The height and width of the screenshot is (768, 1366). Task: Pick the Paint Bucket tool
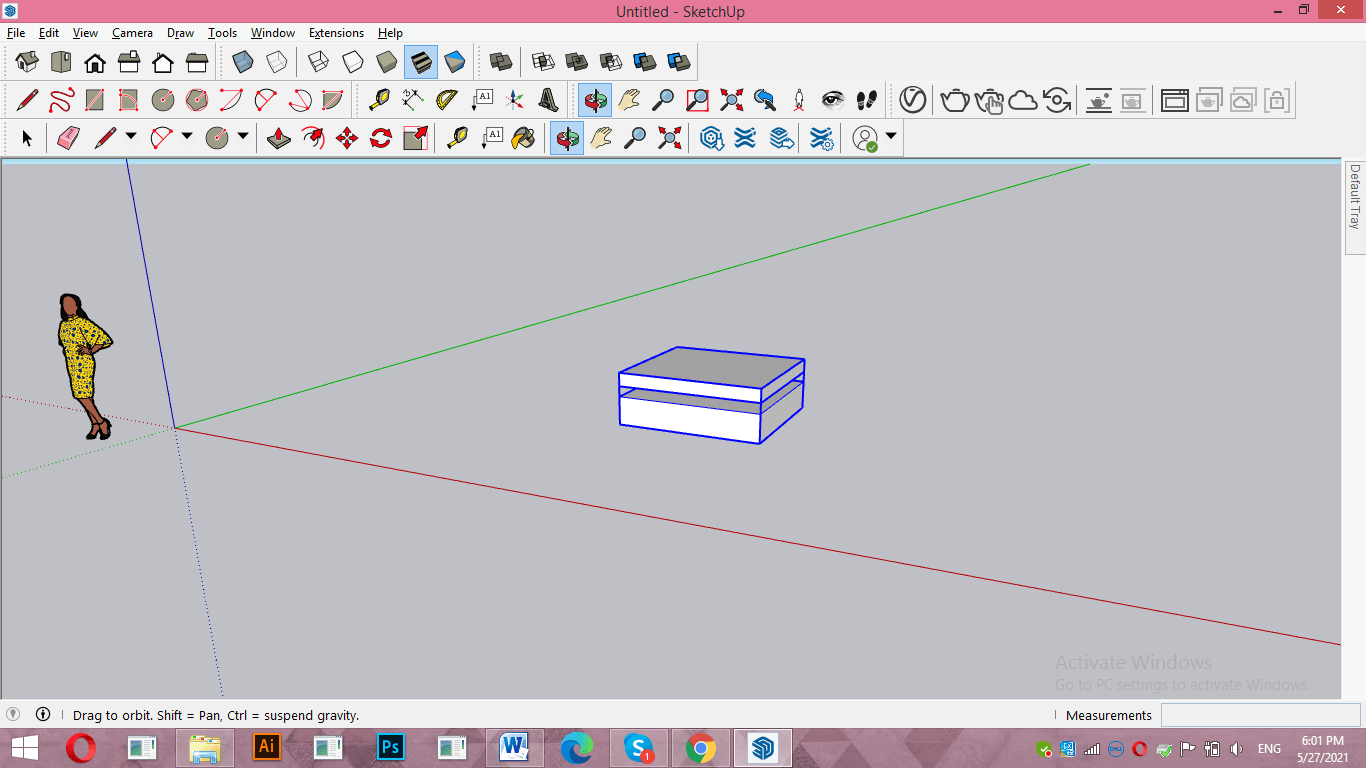pyautogui.click(x=523, y=138)
